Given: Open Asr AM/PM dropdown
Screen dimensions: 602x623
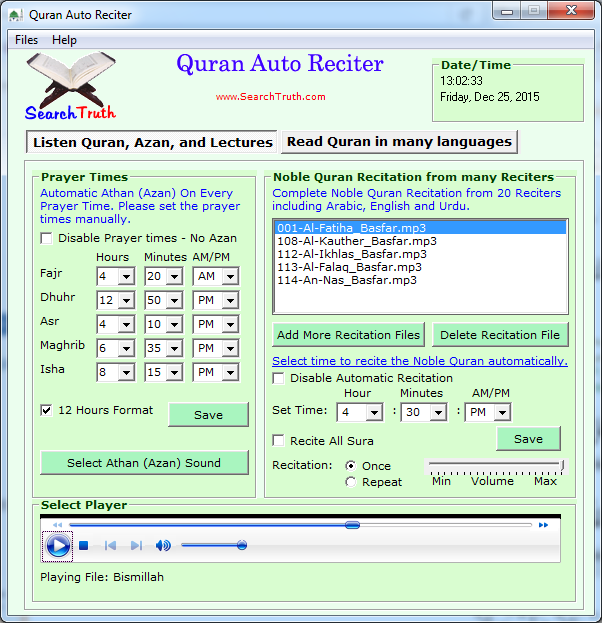Looking at the screenshot, I should click(230, 325).
